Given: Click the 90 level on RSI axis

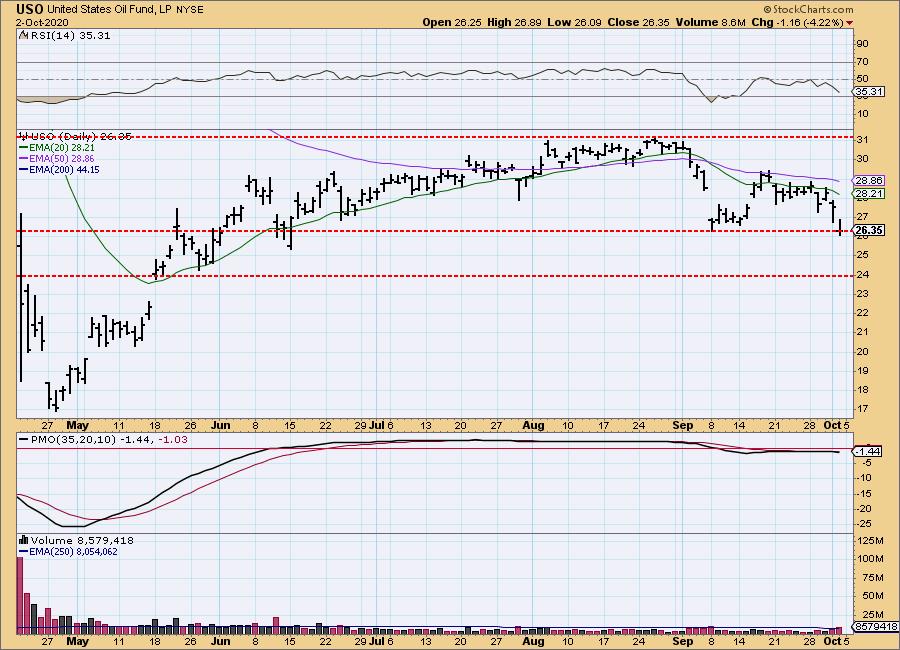Looking at the screenshot, I should tap(862, 44).
